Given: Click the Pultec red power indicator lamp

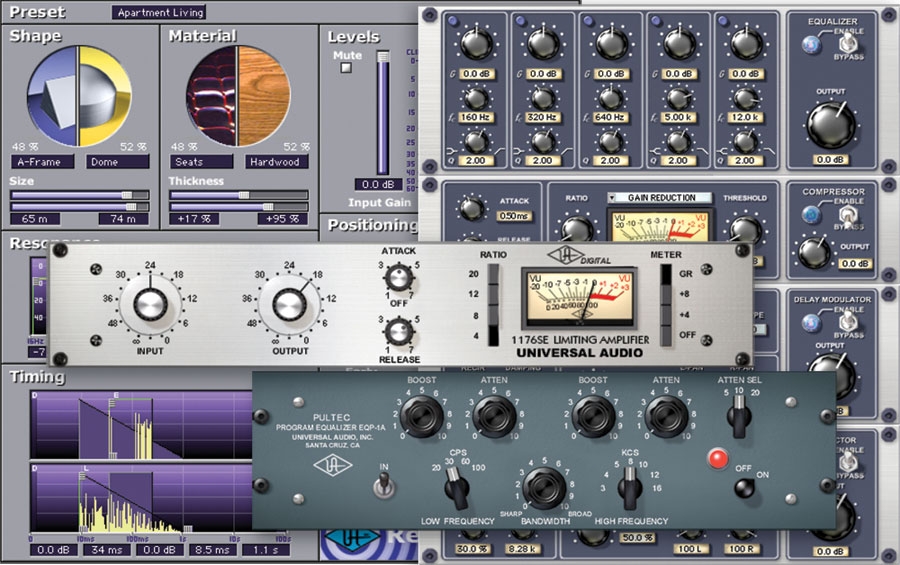Looking at the screenshot, I should (x=718, y=458).
